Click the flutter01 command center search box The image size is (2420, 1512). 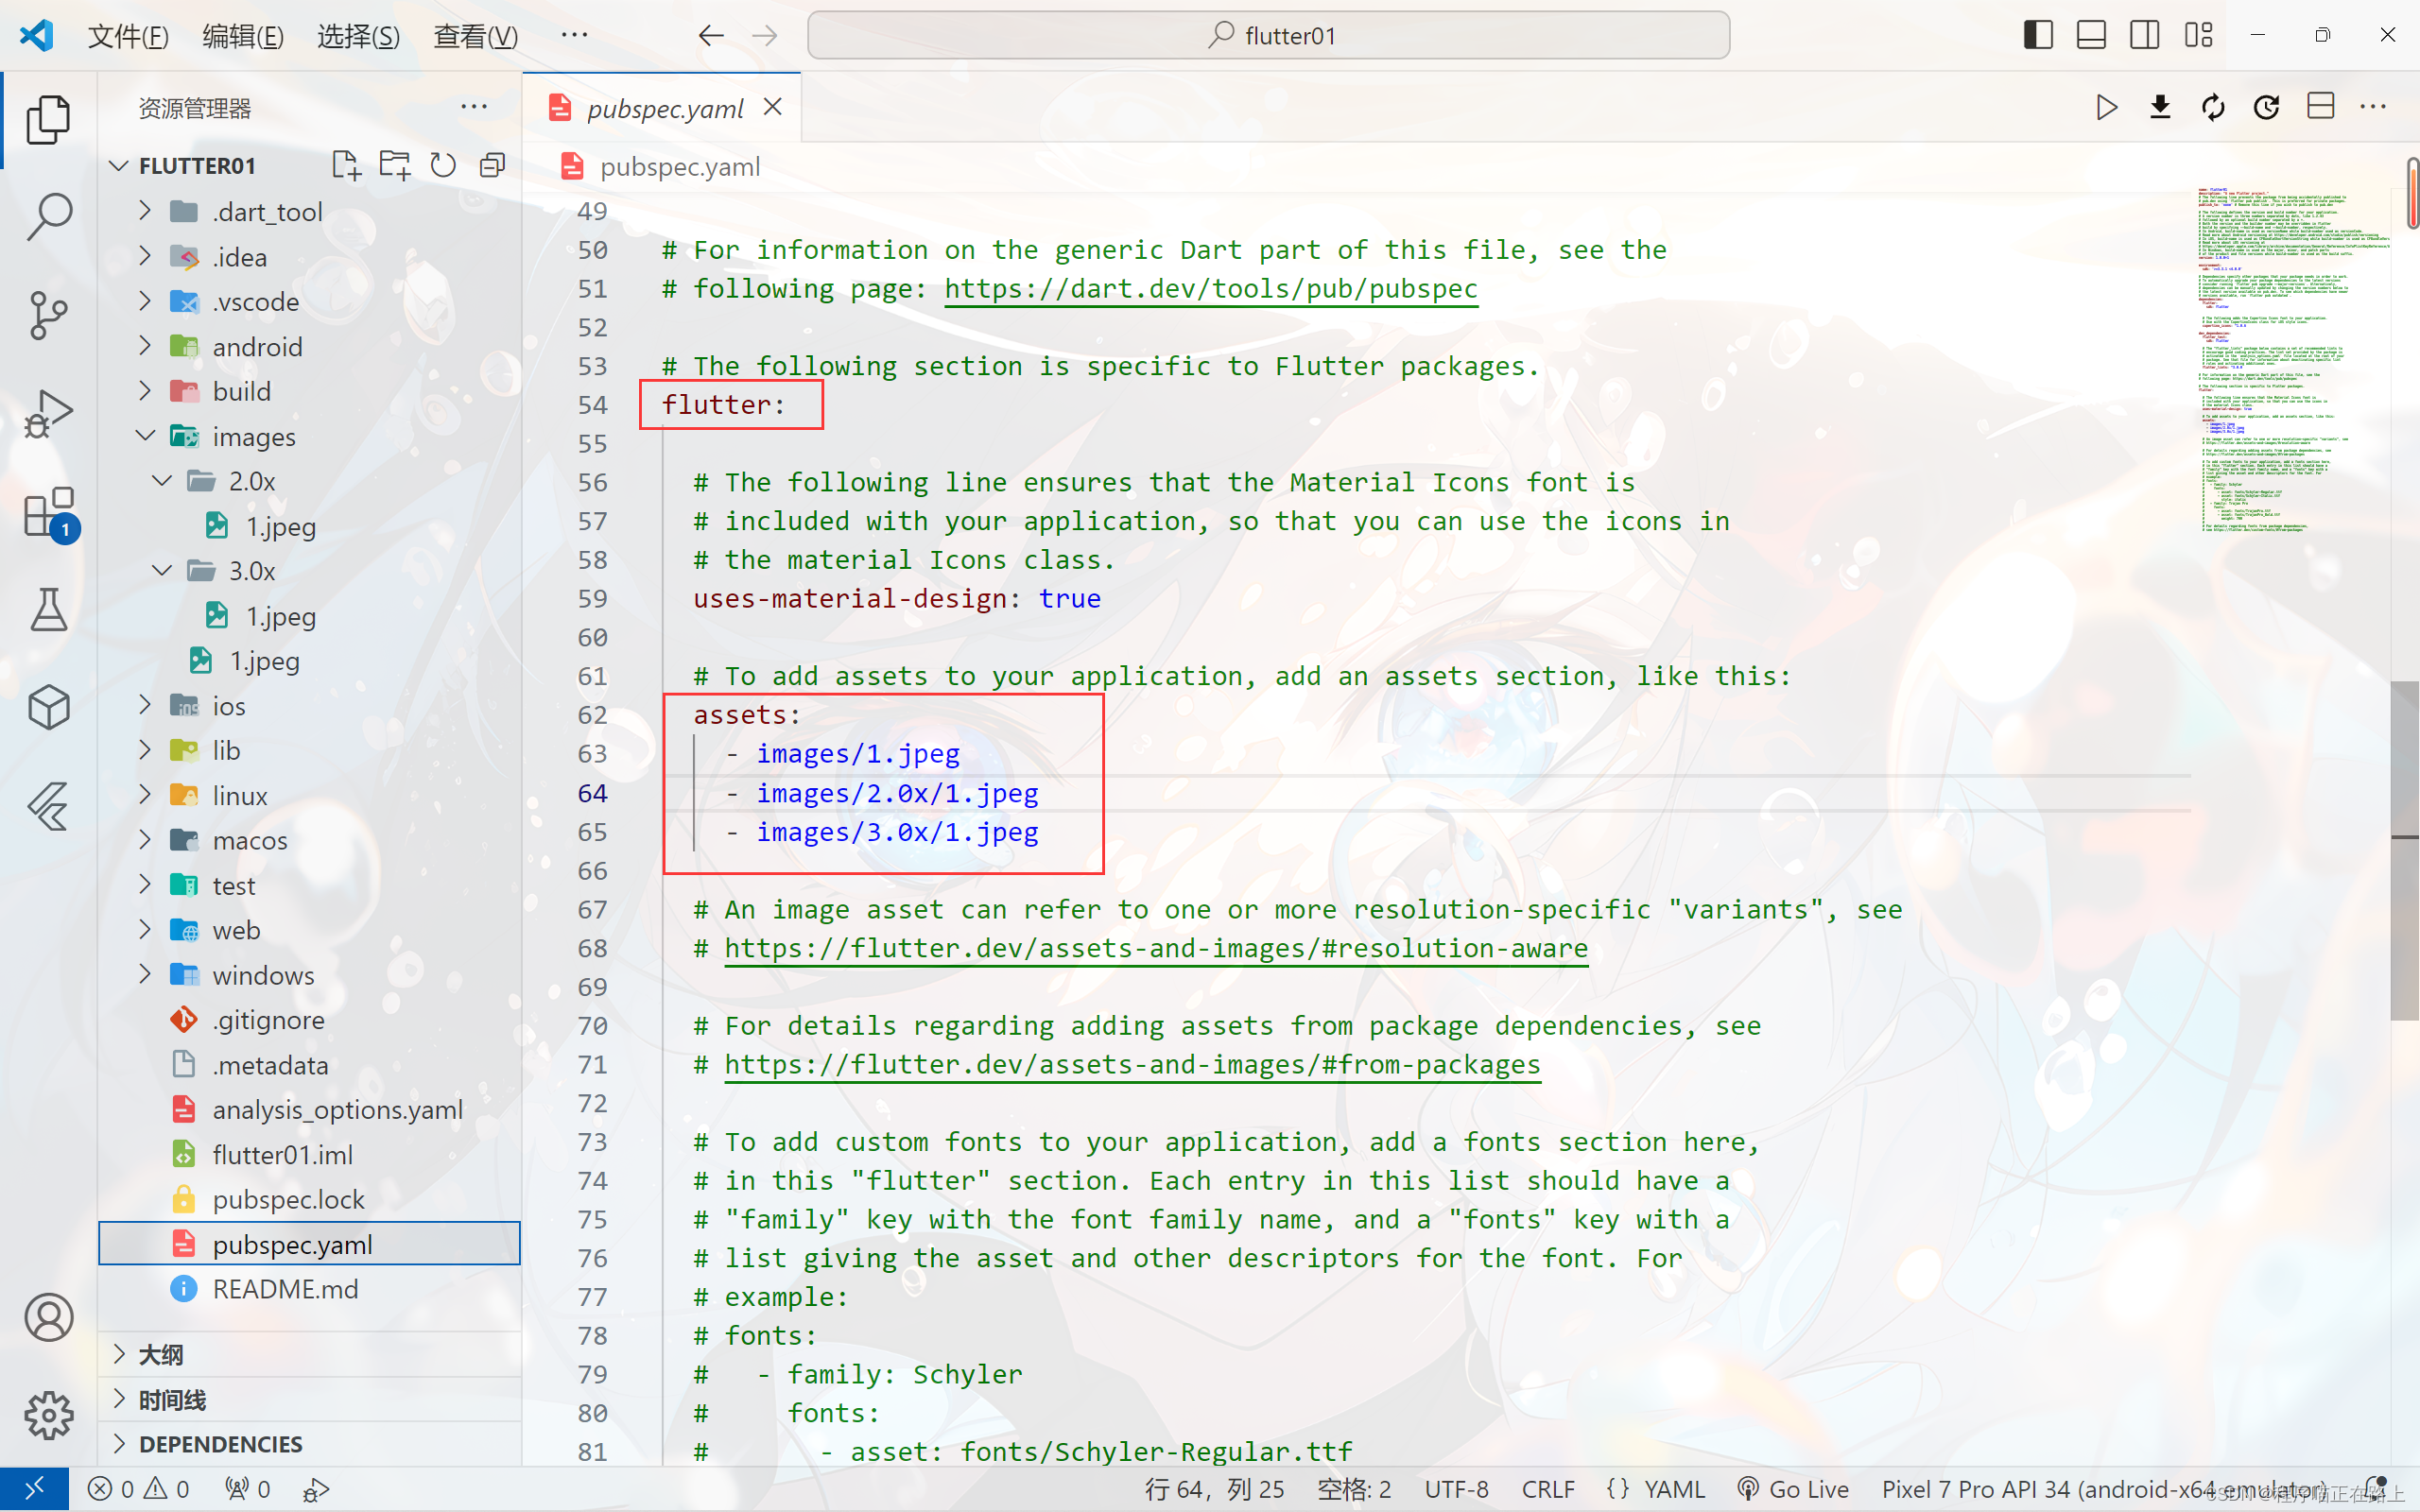(x=1268, y=36)
